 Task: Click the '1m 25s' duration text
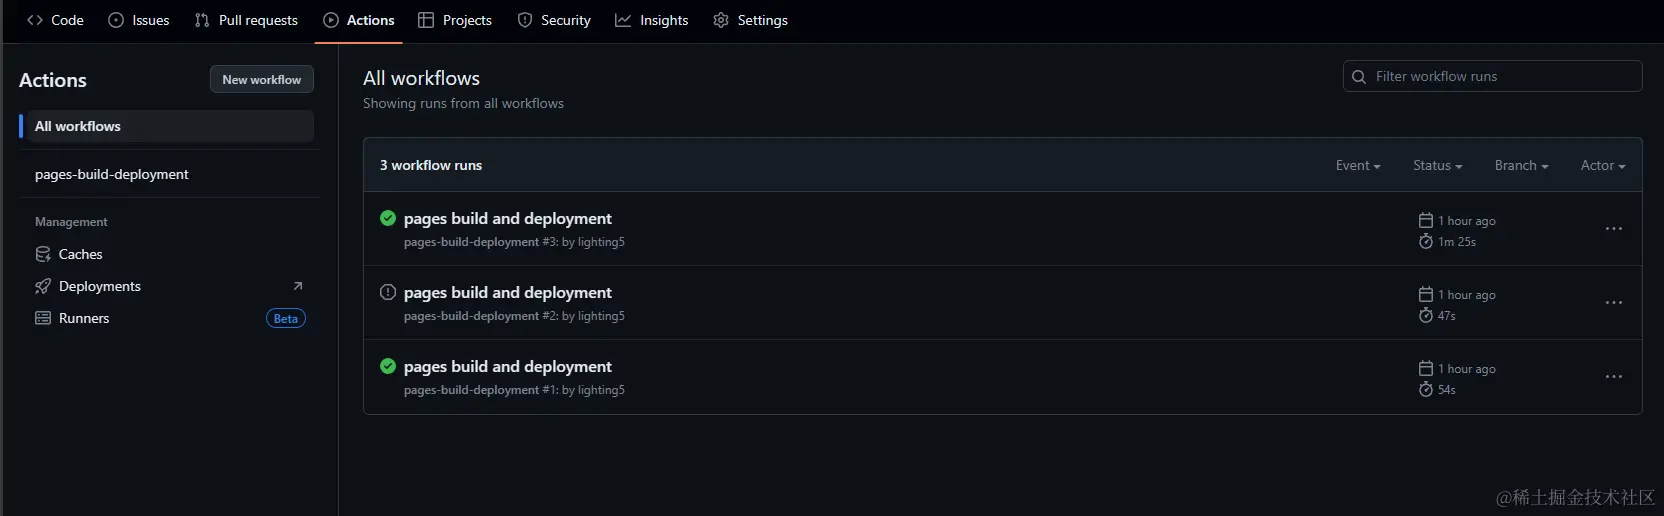click(1457, 242)
